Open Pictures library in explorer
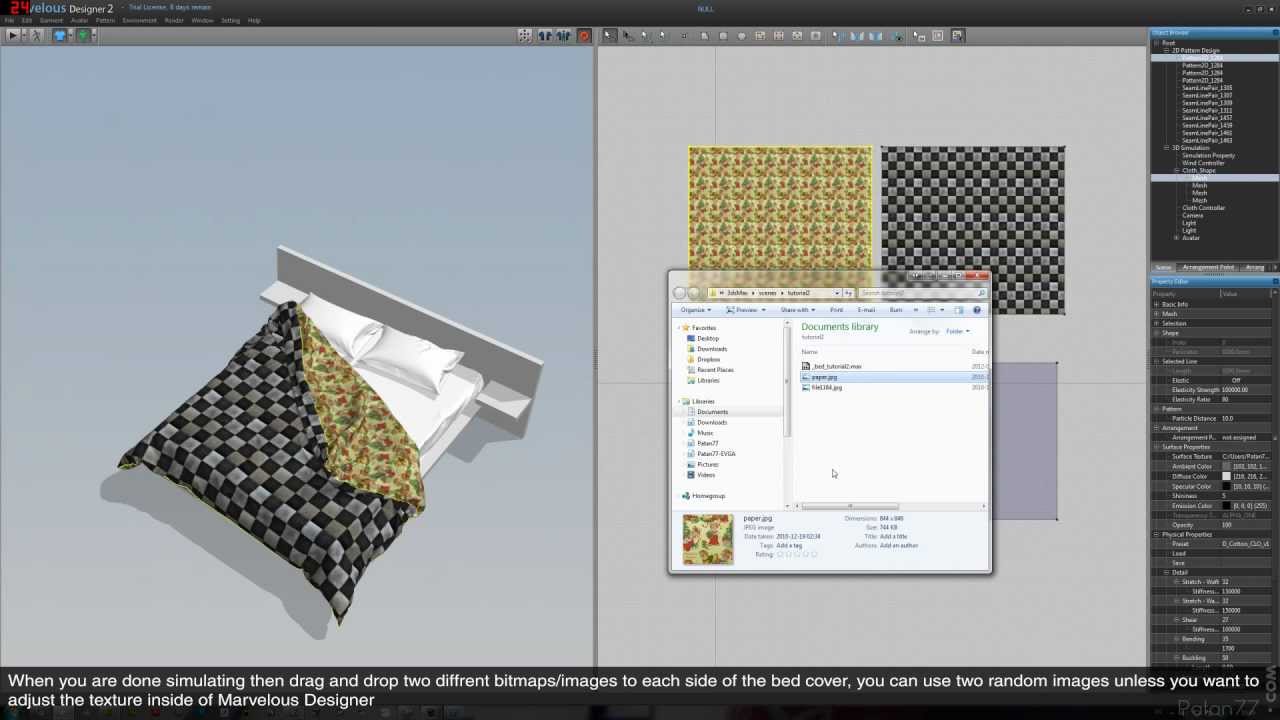 (707, 464)
